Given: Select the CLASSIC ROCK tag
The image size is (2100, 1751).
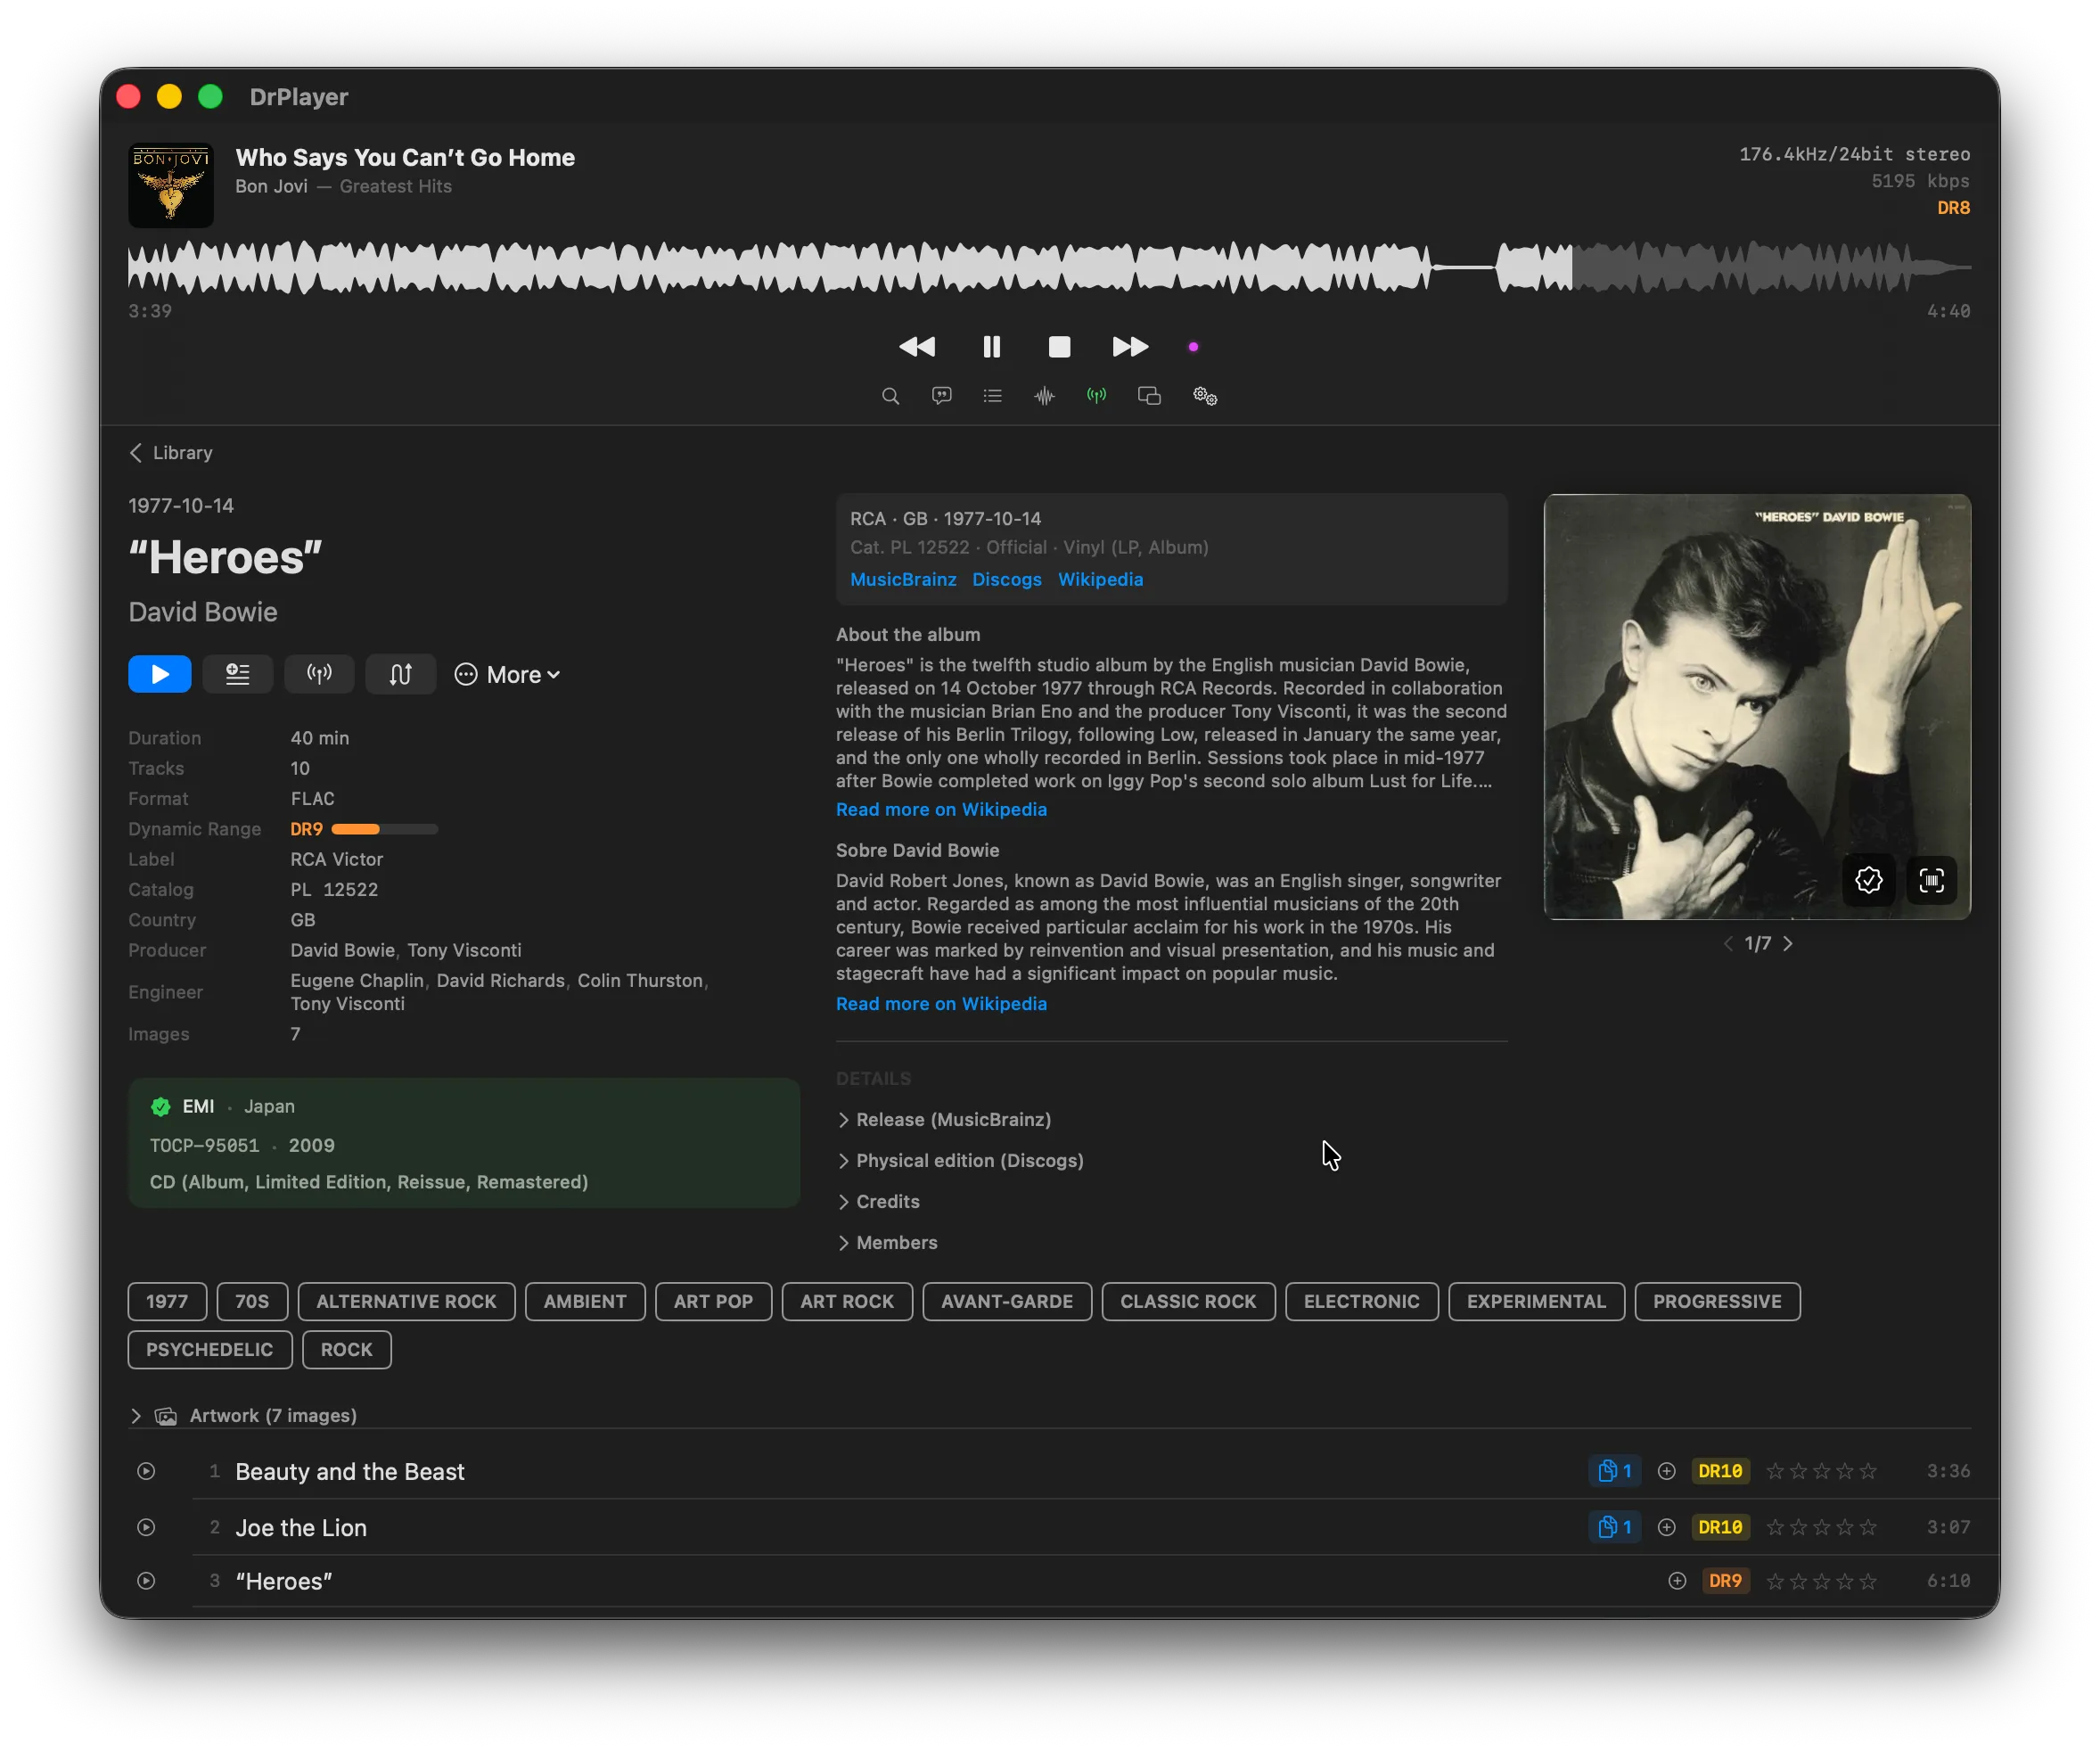Looking at the screenshot, I should tap(1188, 1302).
